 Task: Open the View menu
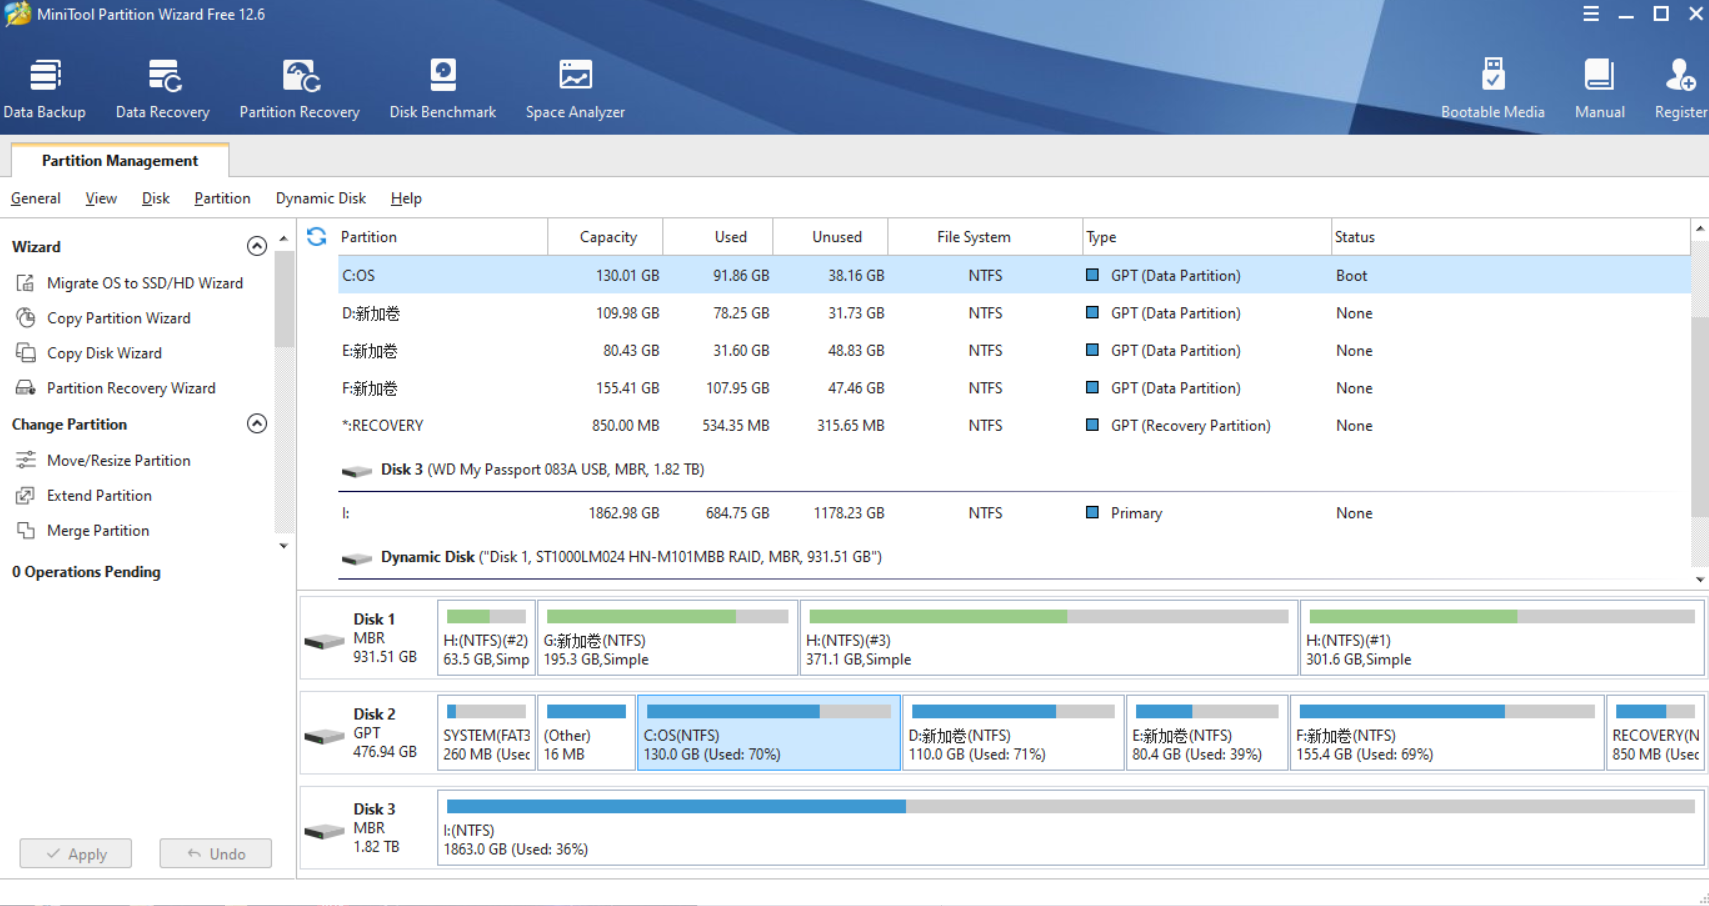point(101,198)
